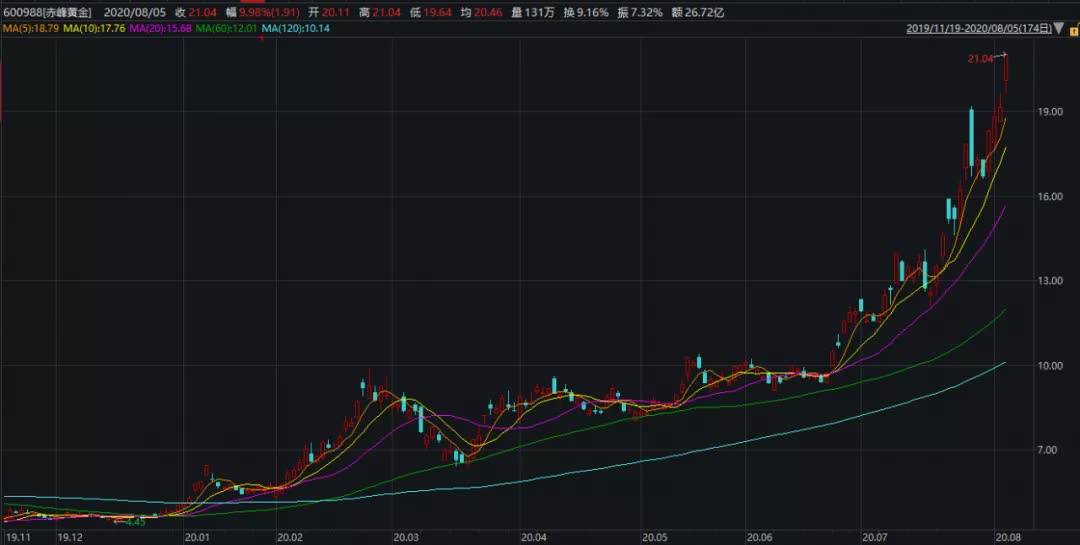Screen dimensions: 1080x545
Task: Click the 20.03 date axis label
Action: coord(406,536)
